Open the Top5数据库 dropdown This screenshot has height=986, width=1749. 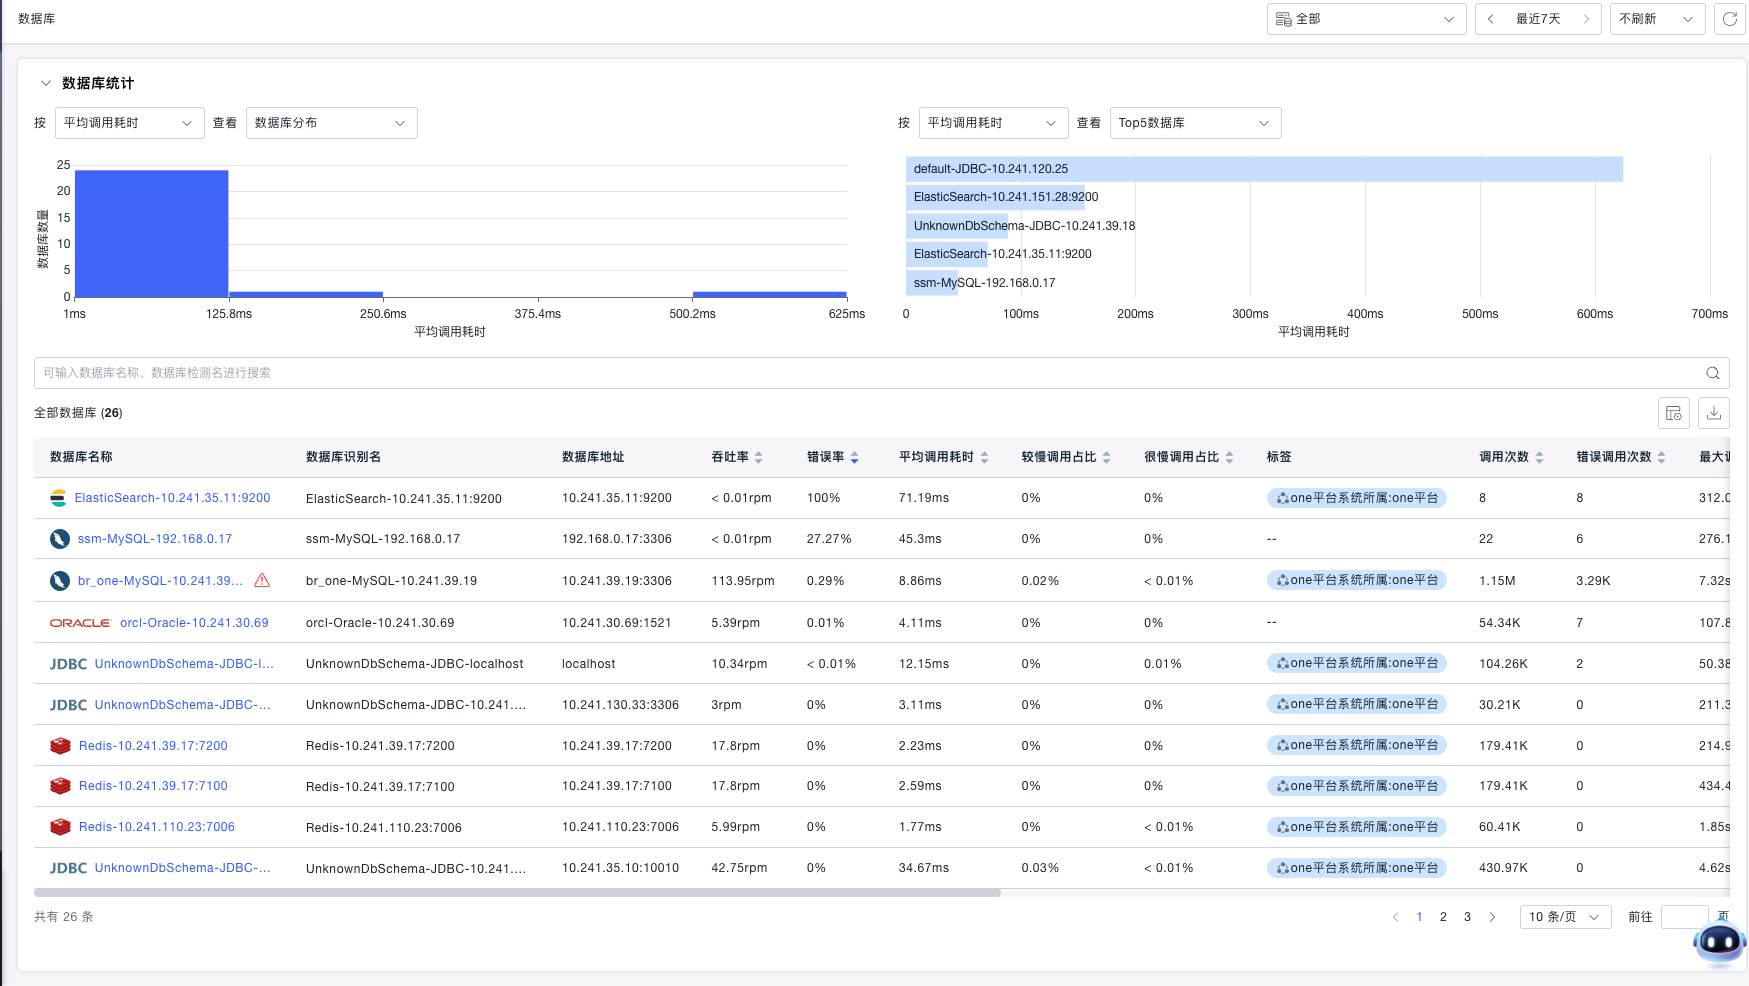[x=1194, y=123]
